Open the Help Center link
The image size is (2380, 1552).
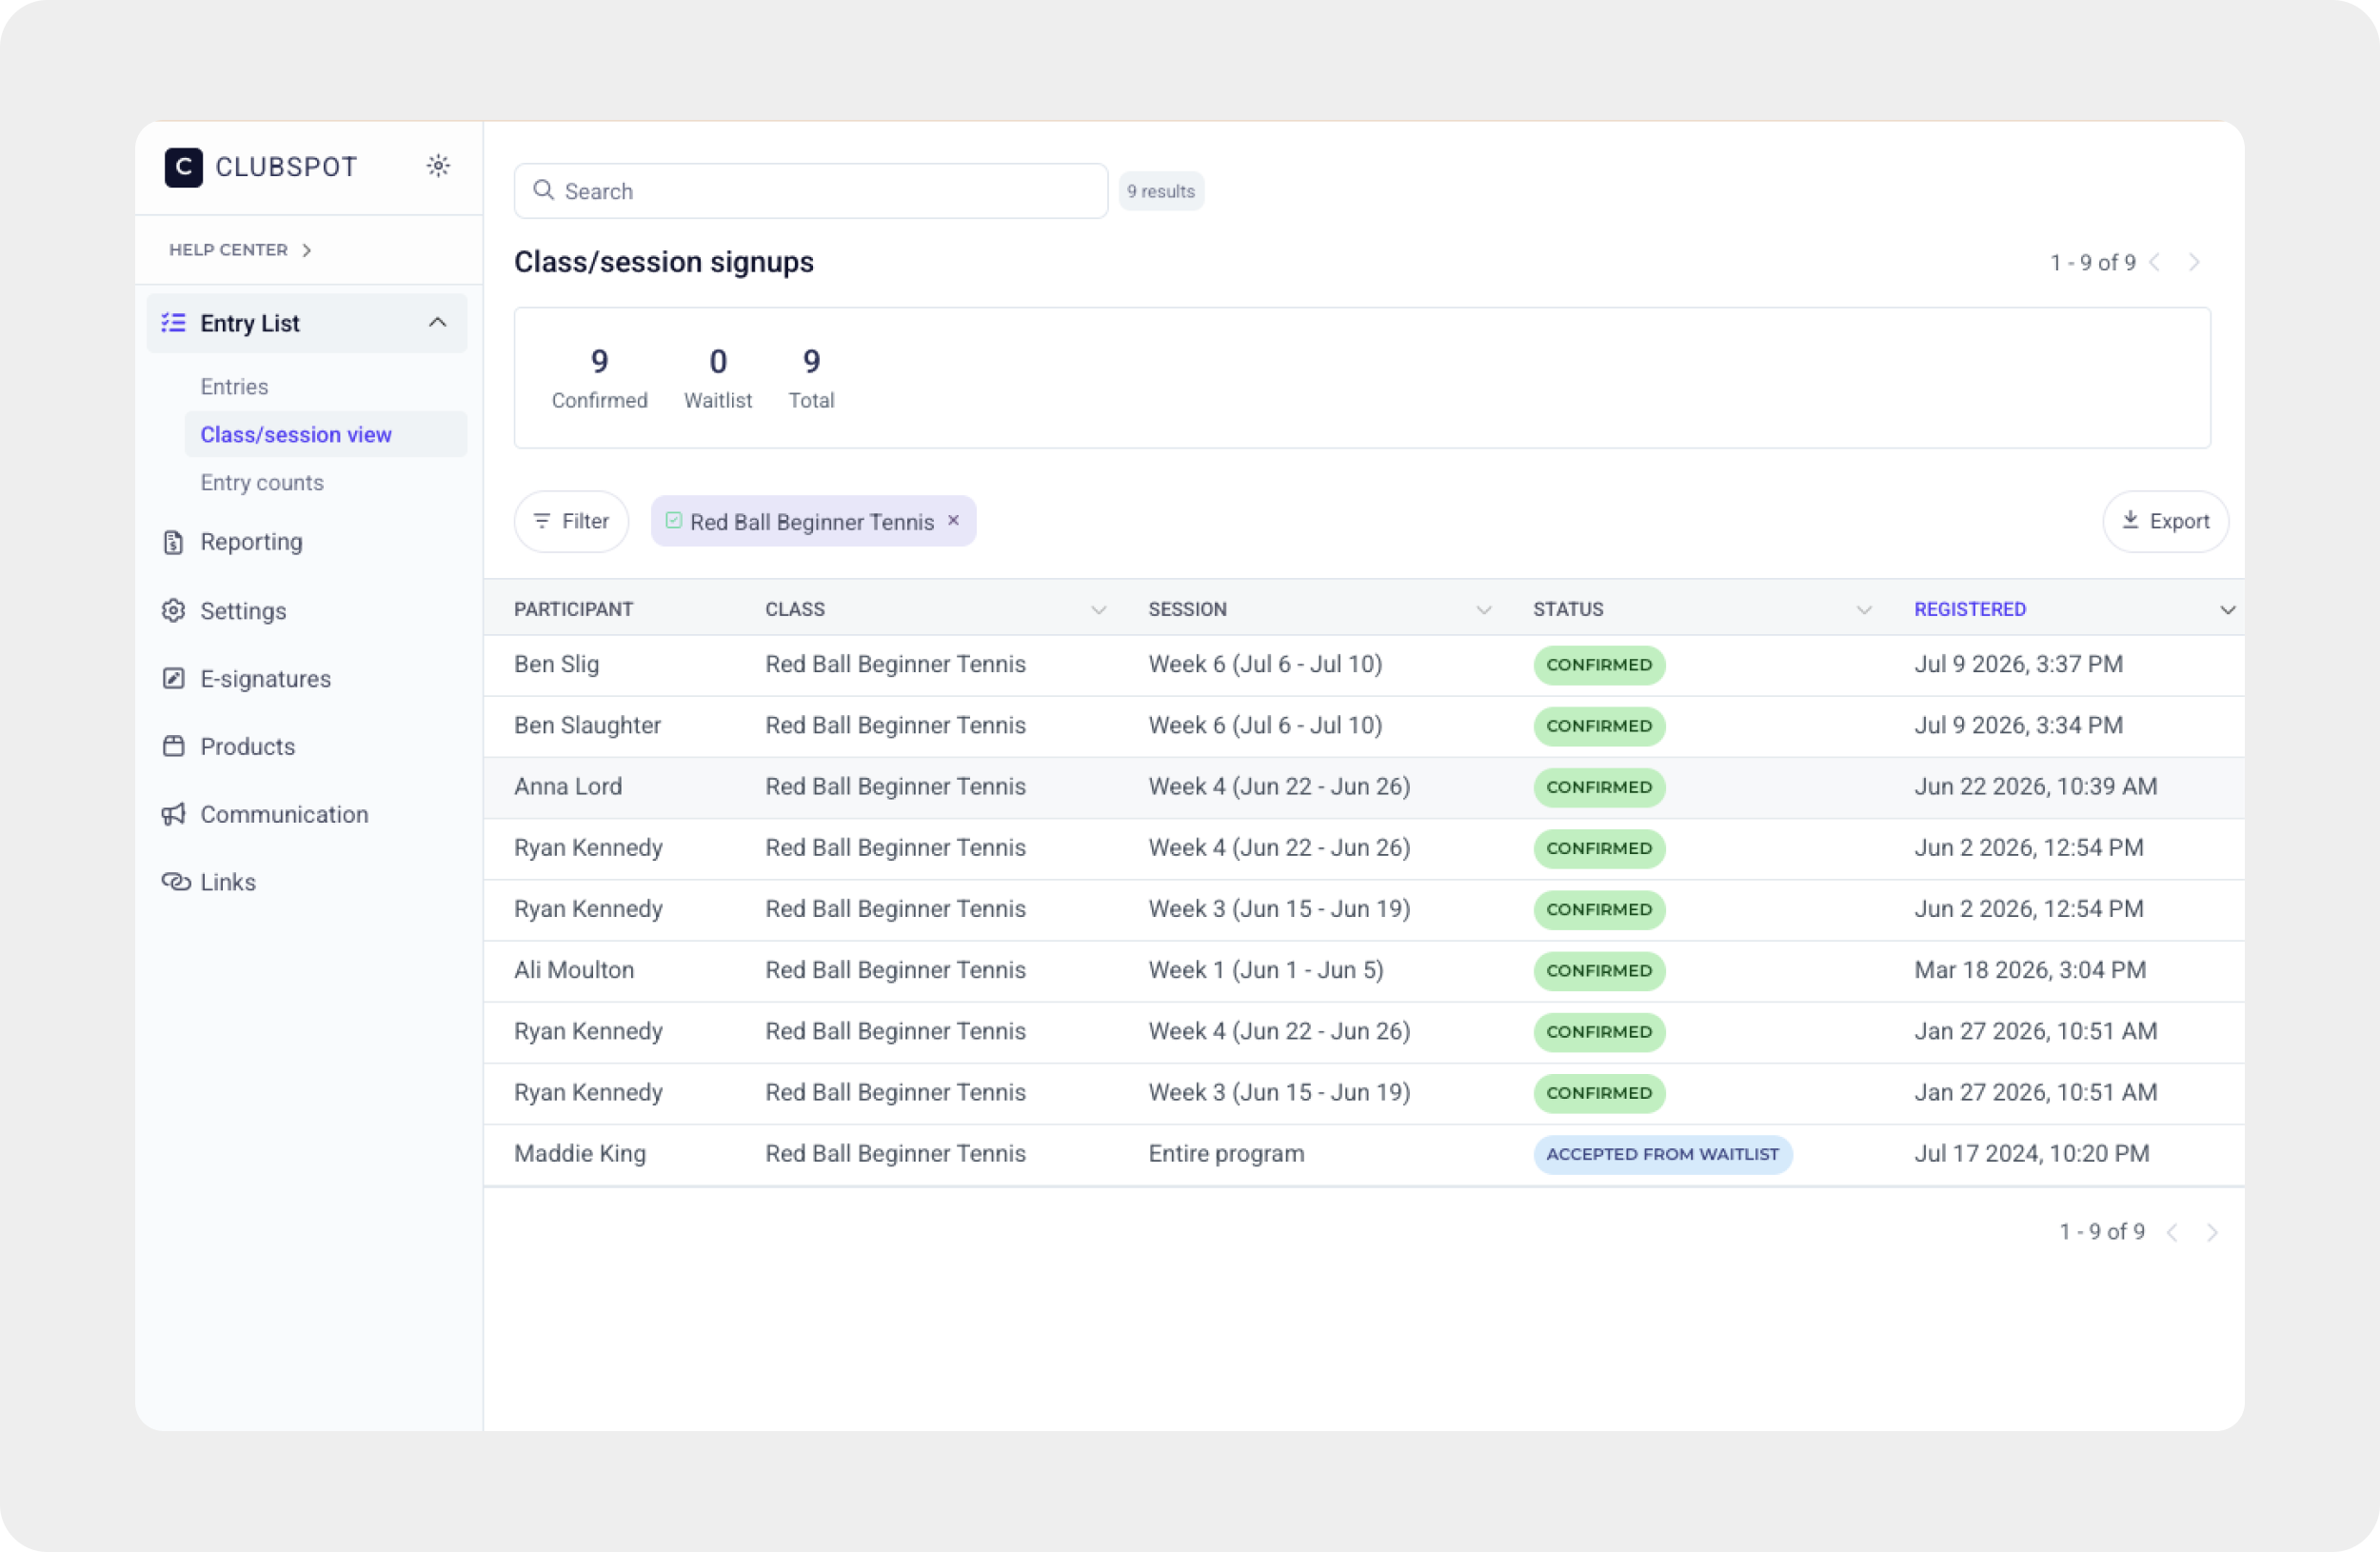pyautogui.click(x=240, y=250)
